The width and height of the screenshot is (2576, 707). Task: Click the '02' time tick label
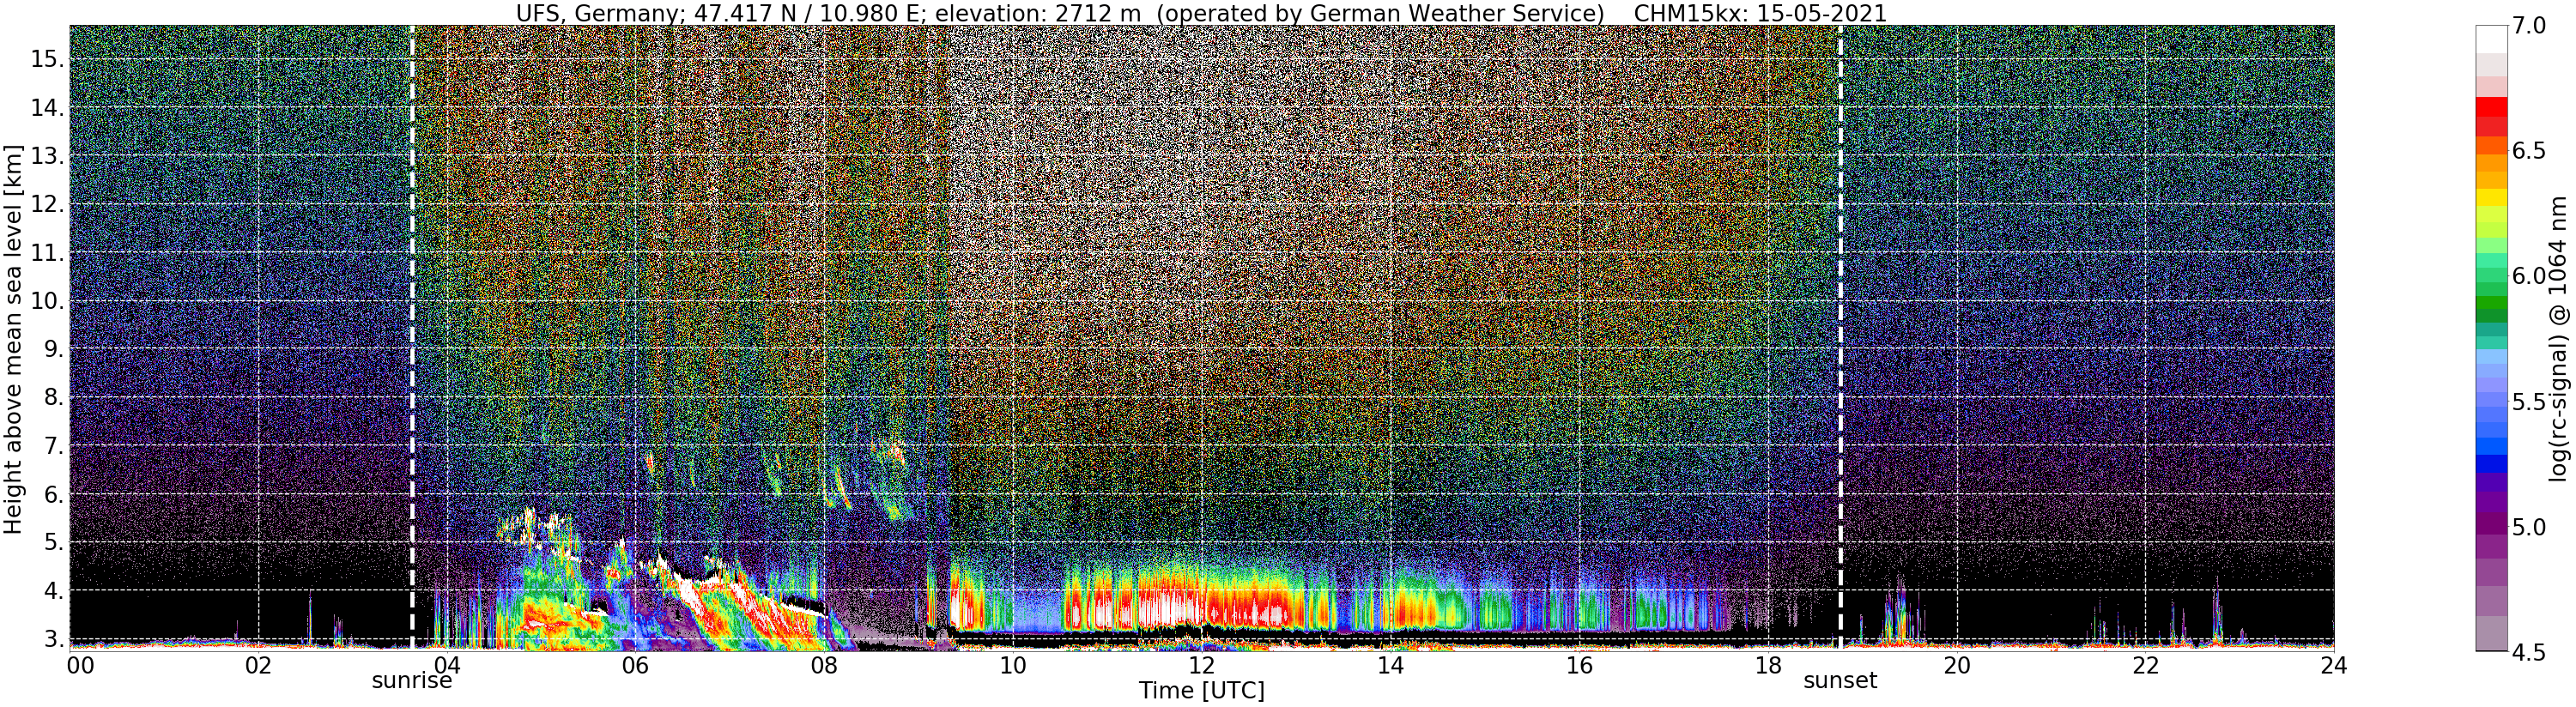pyautogui.click(x=258, y=666)
